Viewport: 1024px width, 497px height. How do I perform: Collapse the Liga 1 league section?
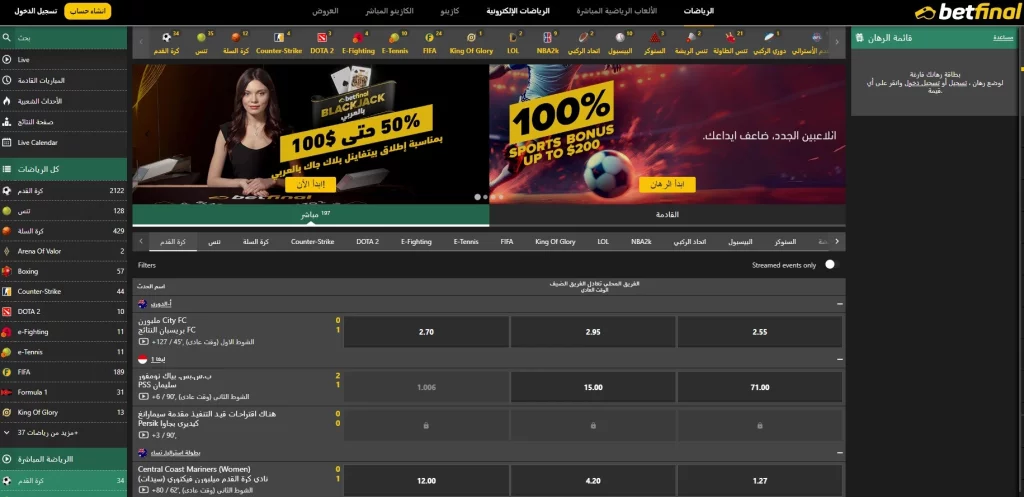click(x=839, y=359)
